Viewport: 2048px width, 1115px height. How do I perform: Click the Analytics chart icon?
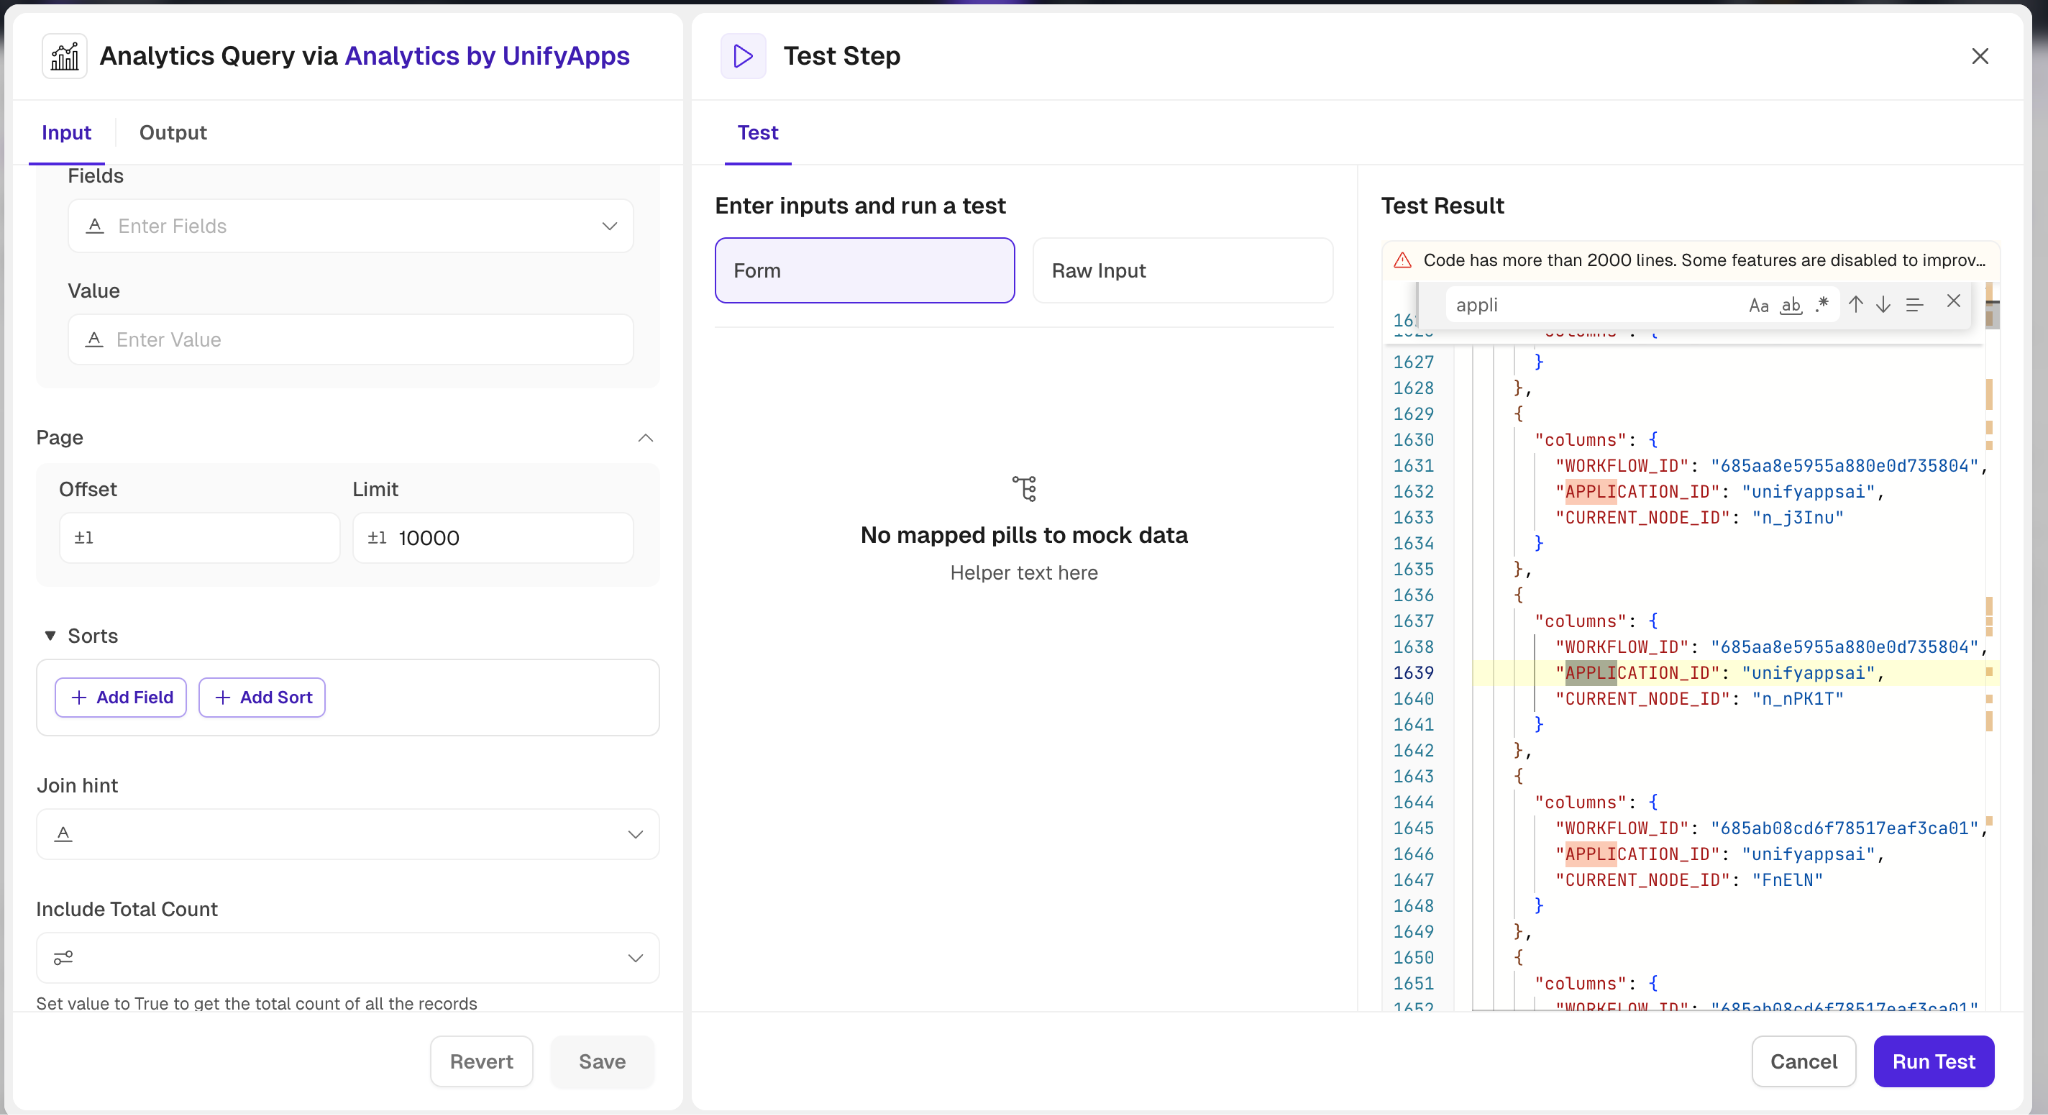tap(65, 56)
